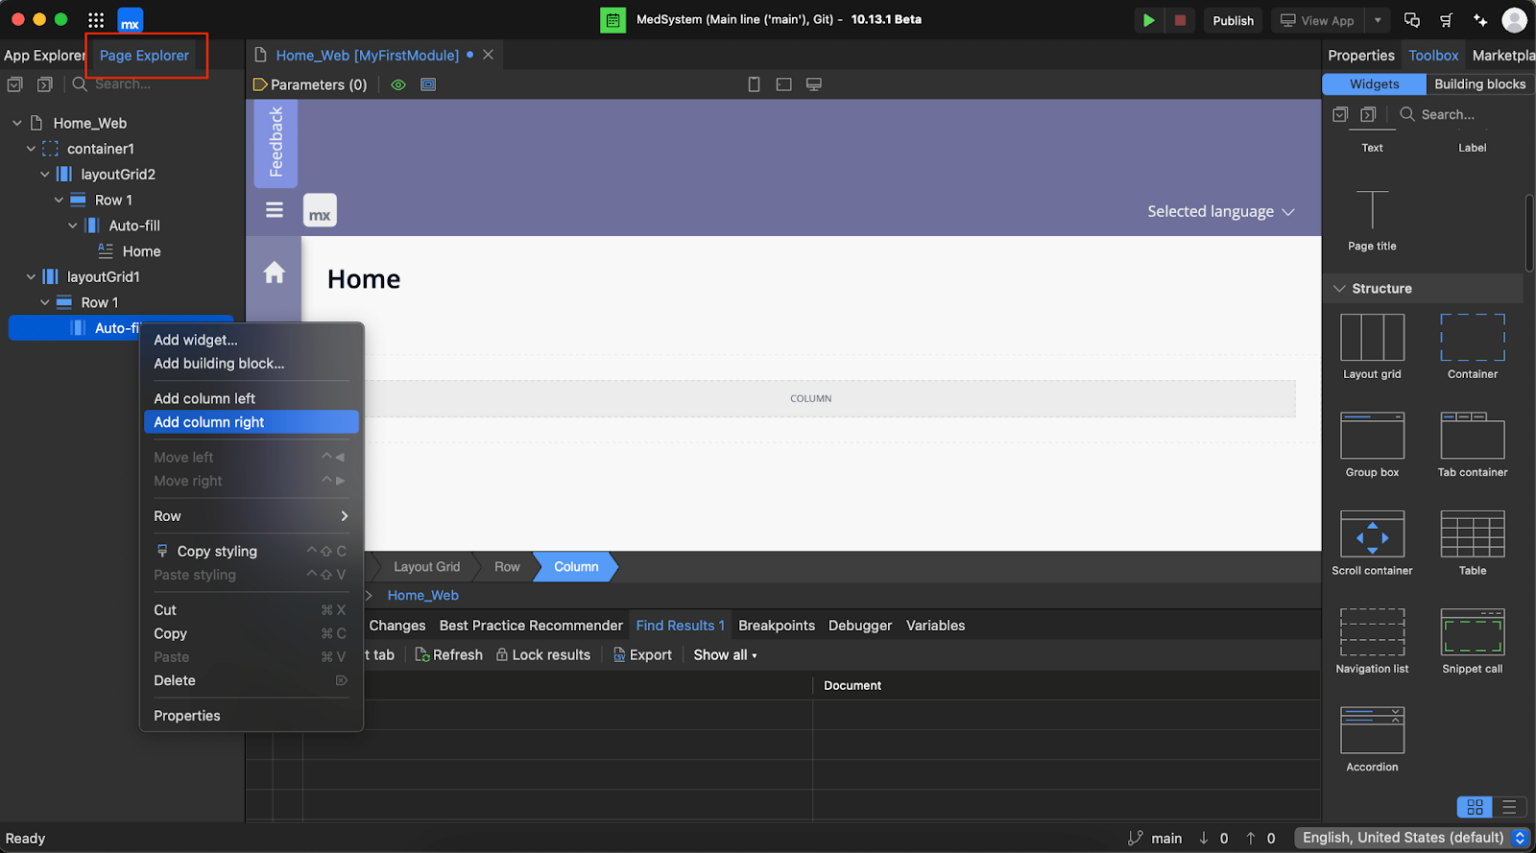The height and width of the screenshot is (853, 1536).
Task: Select the phone preview icon
Action: 753,84
